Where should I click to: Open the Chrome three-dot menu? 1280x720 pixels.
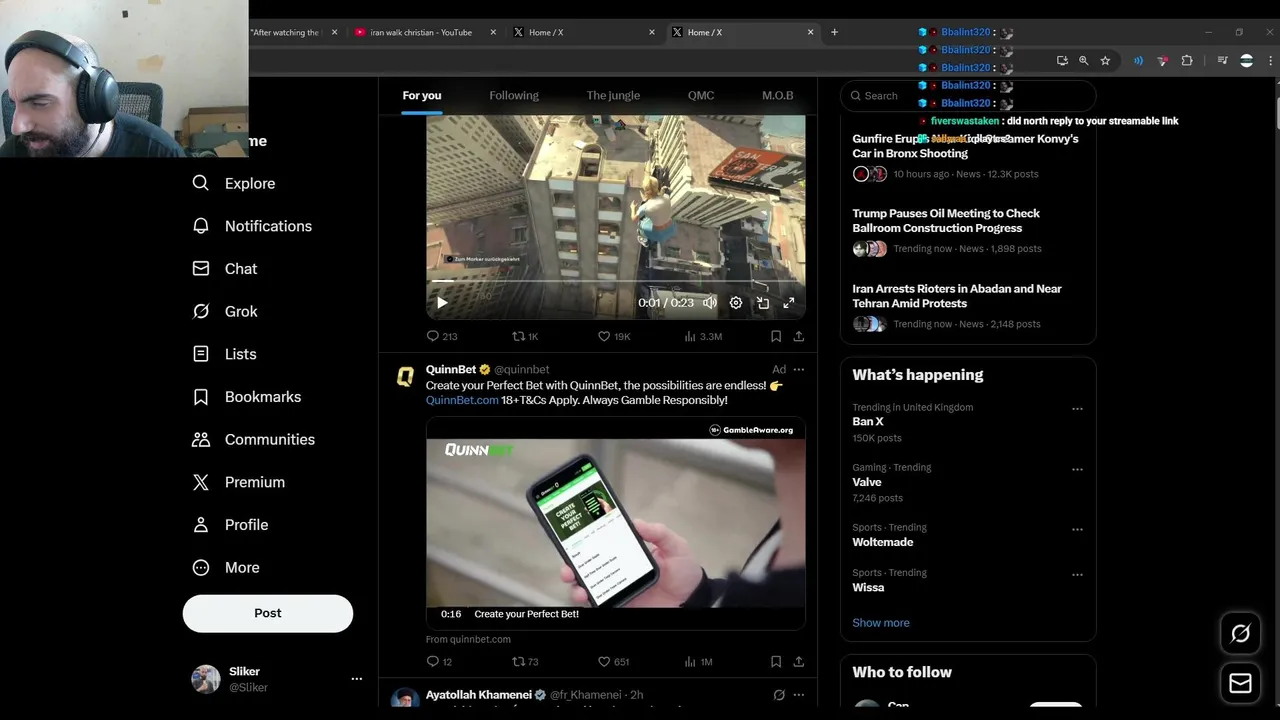1271,61
